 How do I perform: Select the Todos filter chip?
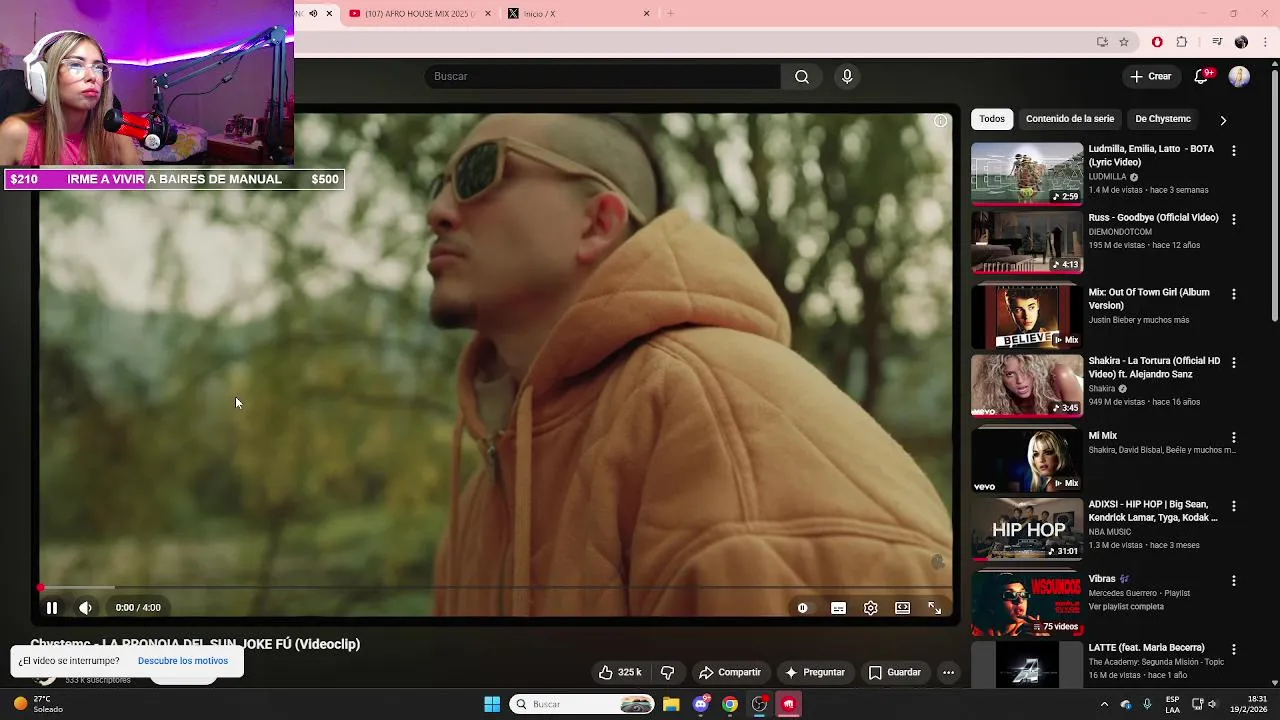[992, 119]
